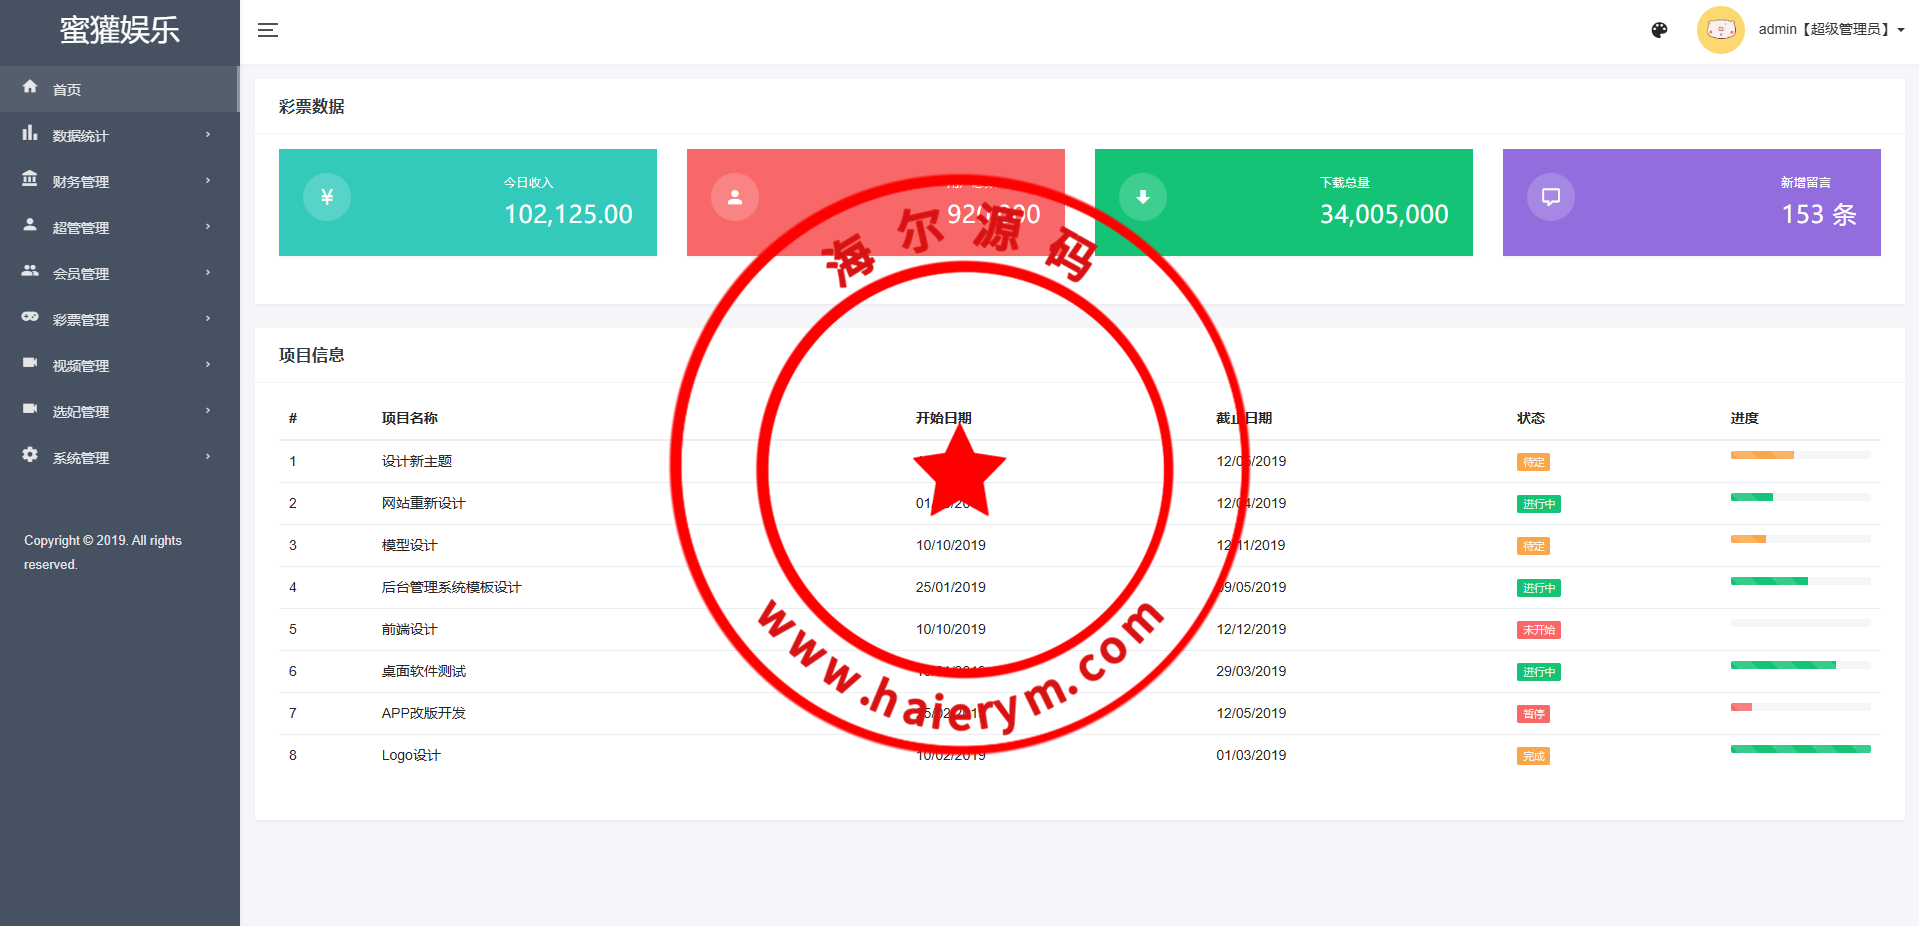Click the 未开始 status badge for 前端设计

point(1538,630)
